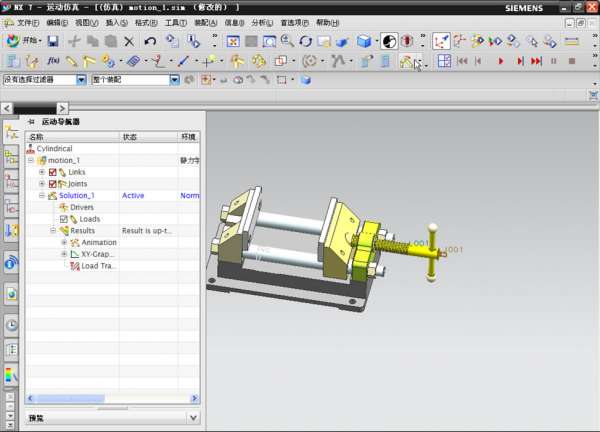Viewport: 600px width, 432px height.
Task: Click 'Active' status of Solution_1
Action: click(133, 196)
